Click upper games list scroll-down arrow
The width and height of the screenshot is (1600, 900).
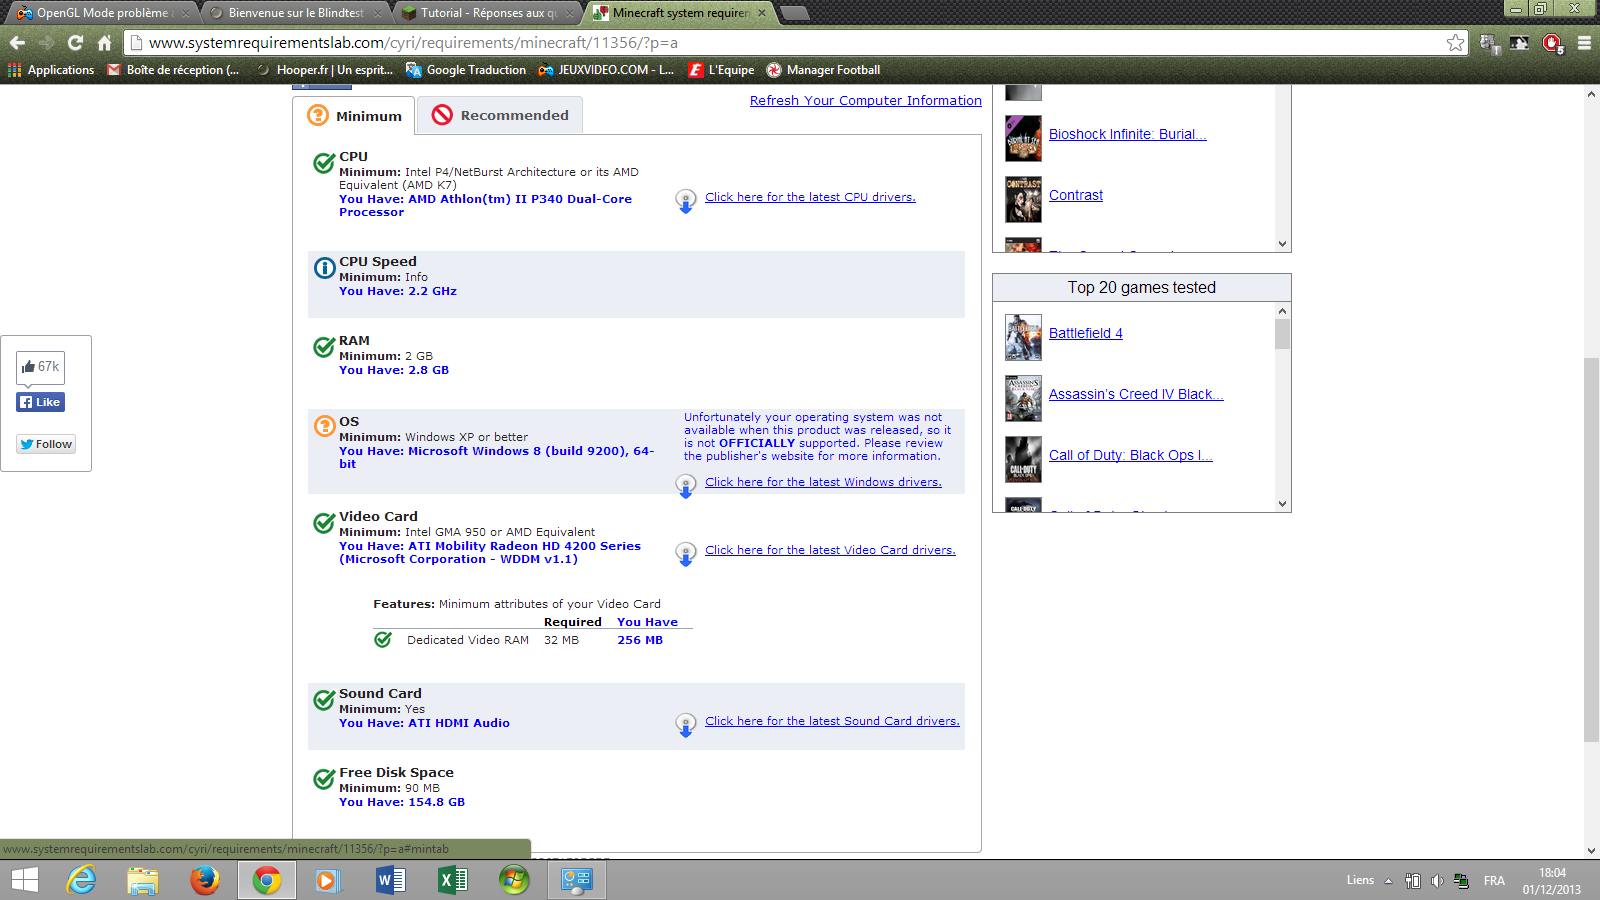(x=1283, y=244)
